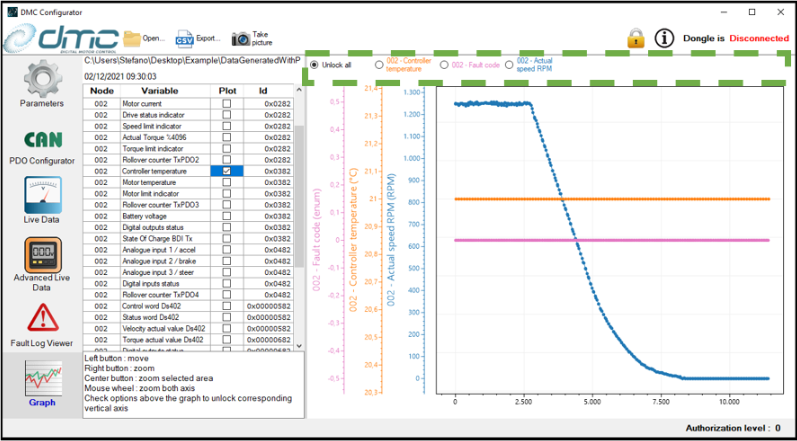Image resolution: width=797 pixels, height=441 pixels.
Task: Check the Battery voltage plot checkbox
Action: [x=227, y=216]
